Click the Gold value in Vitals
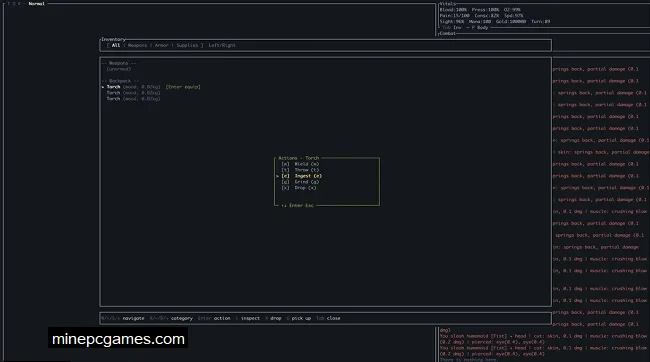 tap(511, 22)
